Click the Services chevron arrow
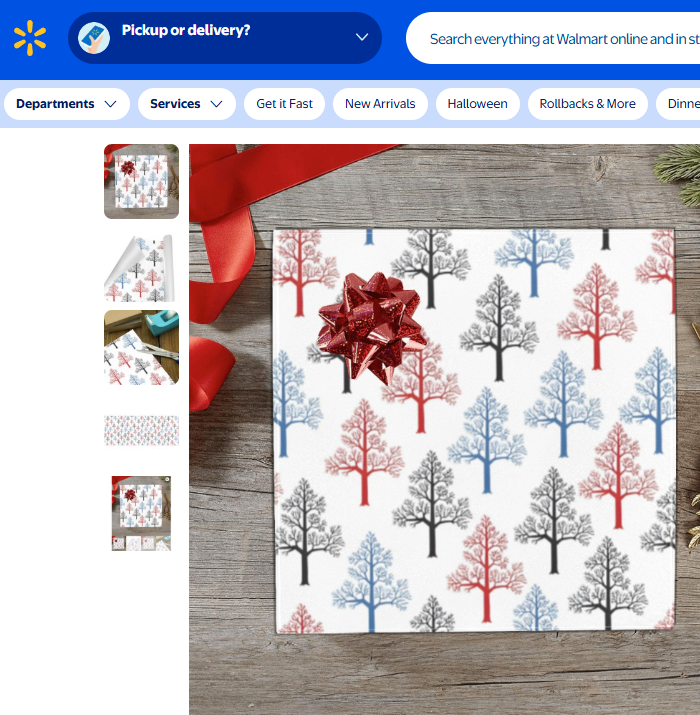Viewport: 700px width, 715px height. [x=216, y=104]
